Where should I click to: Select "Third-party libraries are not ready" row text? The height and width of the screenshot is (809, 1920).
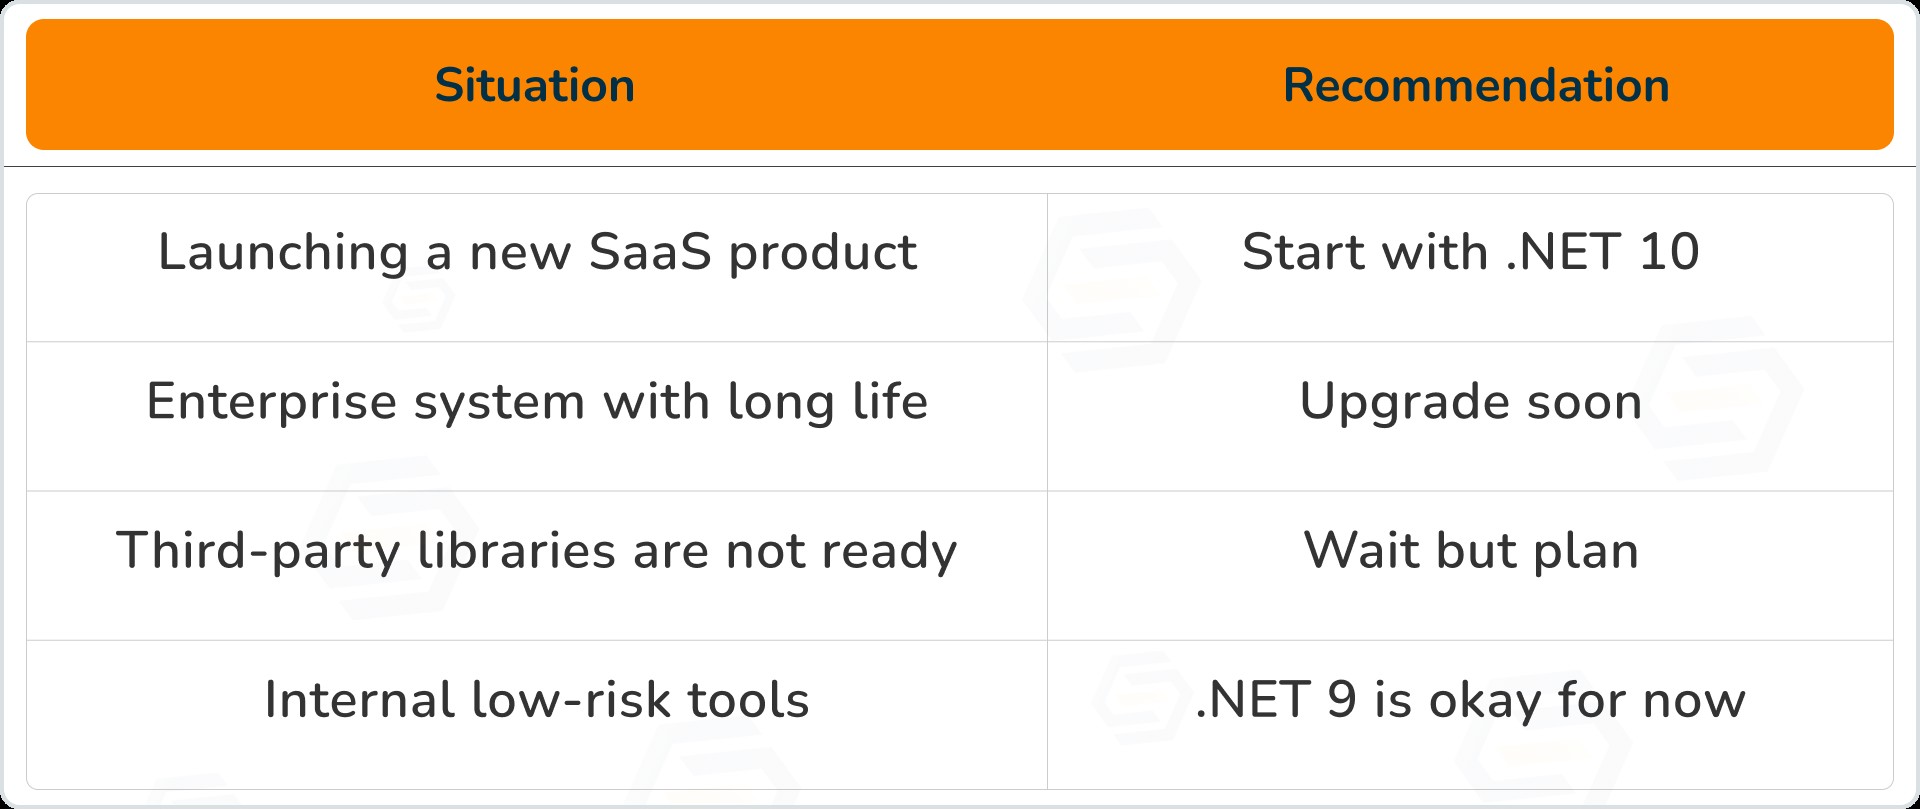(x=537, y=551)
